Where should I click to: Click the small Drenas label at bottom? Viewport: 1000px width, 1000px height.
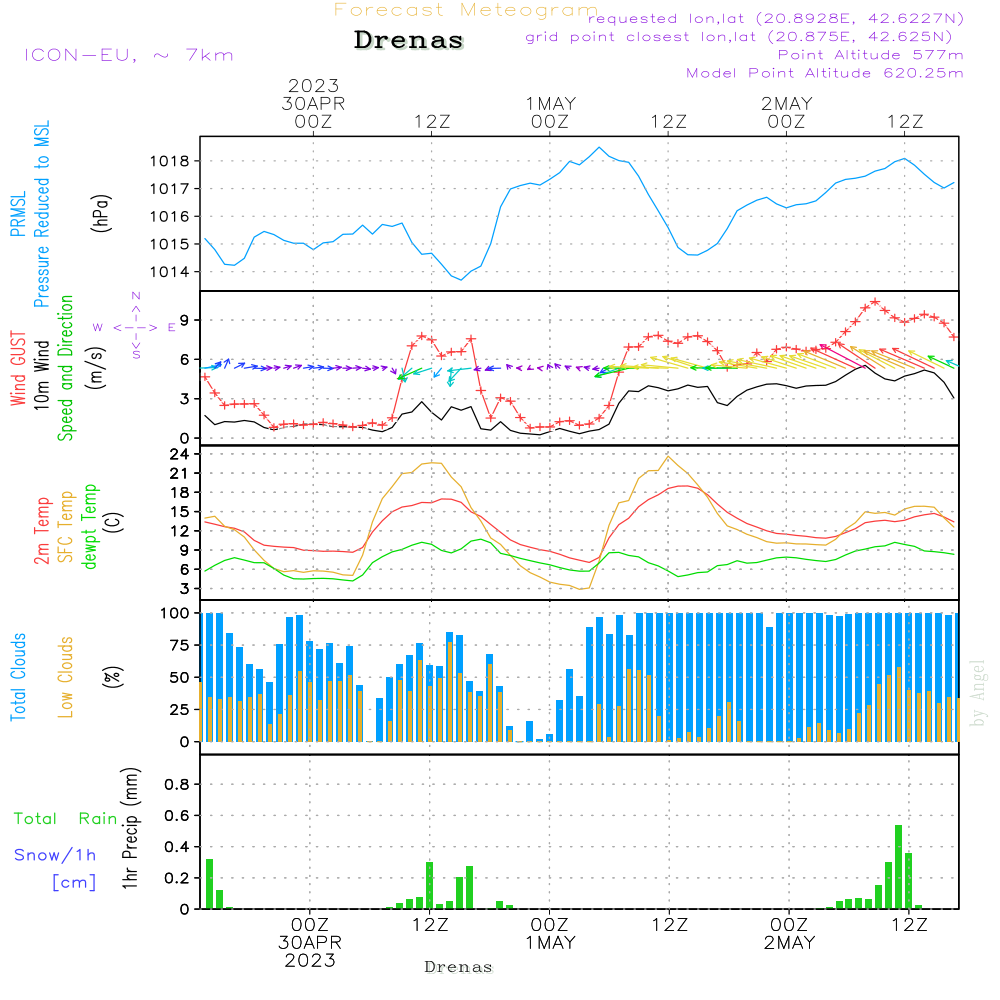(459, 967)
